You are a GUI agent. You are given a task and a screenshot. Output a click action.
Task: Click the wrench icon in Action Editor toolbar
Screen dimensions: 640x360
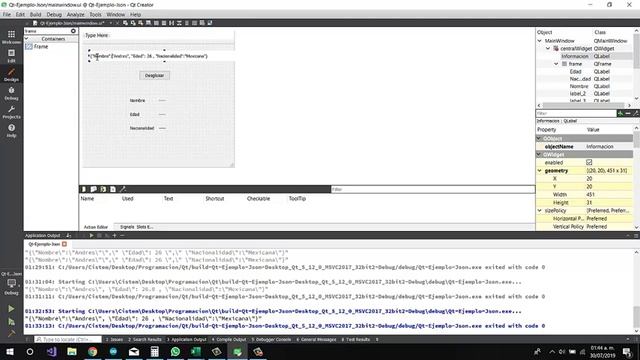(122, 189)
